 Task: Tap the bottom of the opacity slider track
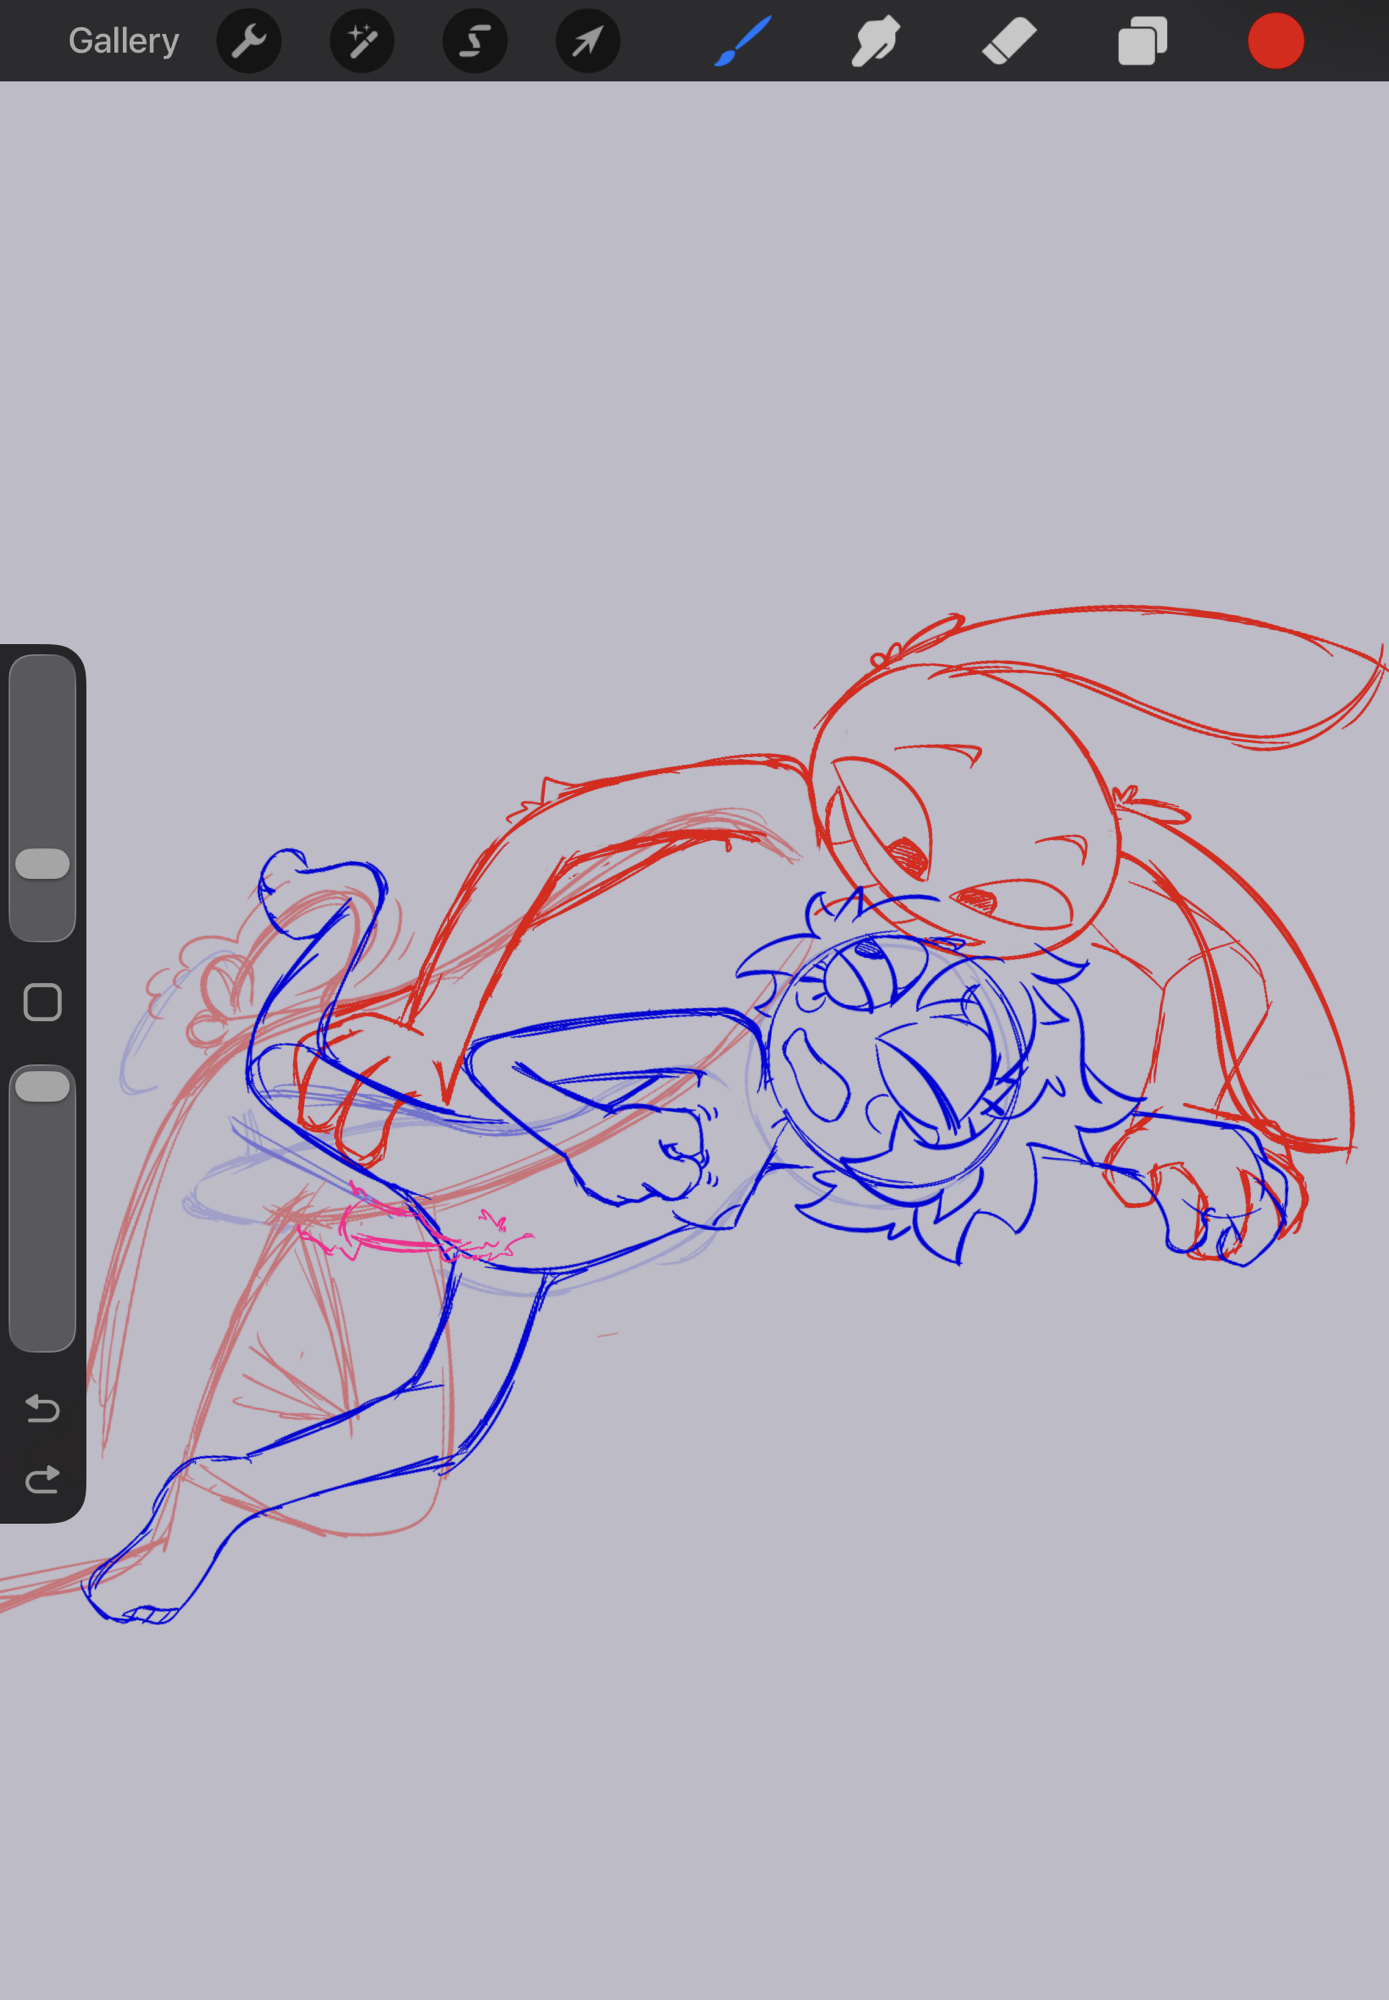point(43,1330)
